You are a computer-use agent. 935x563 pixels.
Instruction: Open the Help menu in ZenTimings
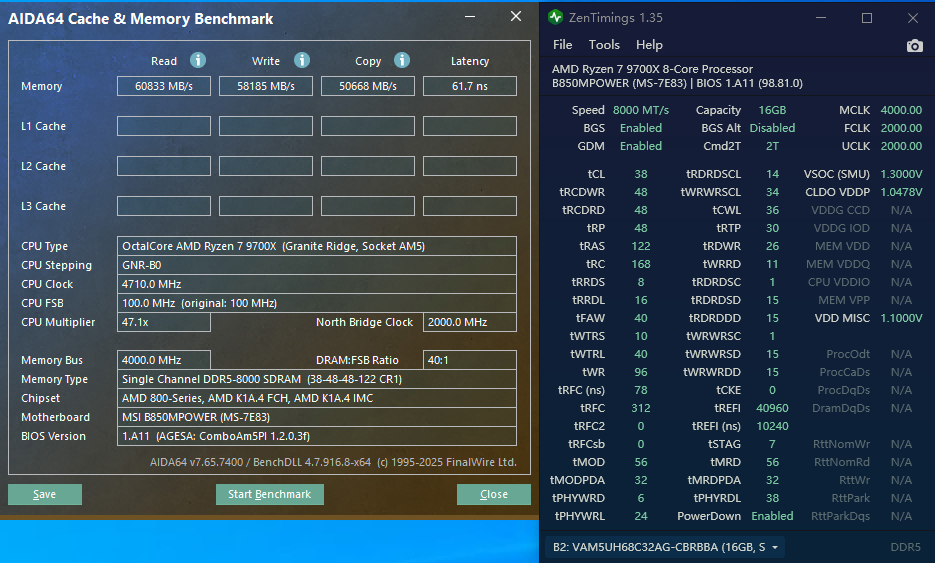click(x=649, y=45)
